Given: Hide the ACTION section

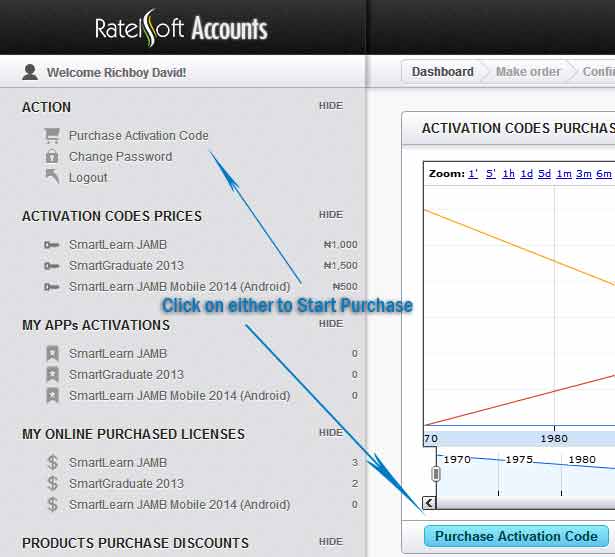Looking at the screenshot, I should [330, 106].
